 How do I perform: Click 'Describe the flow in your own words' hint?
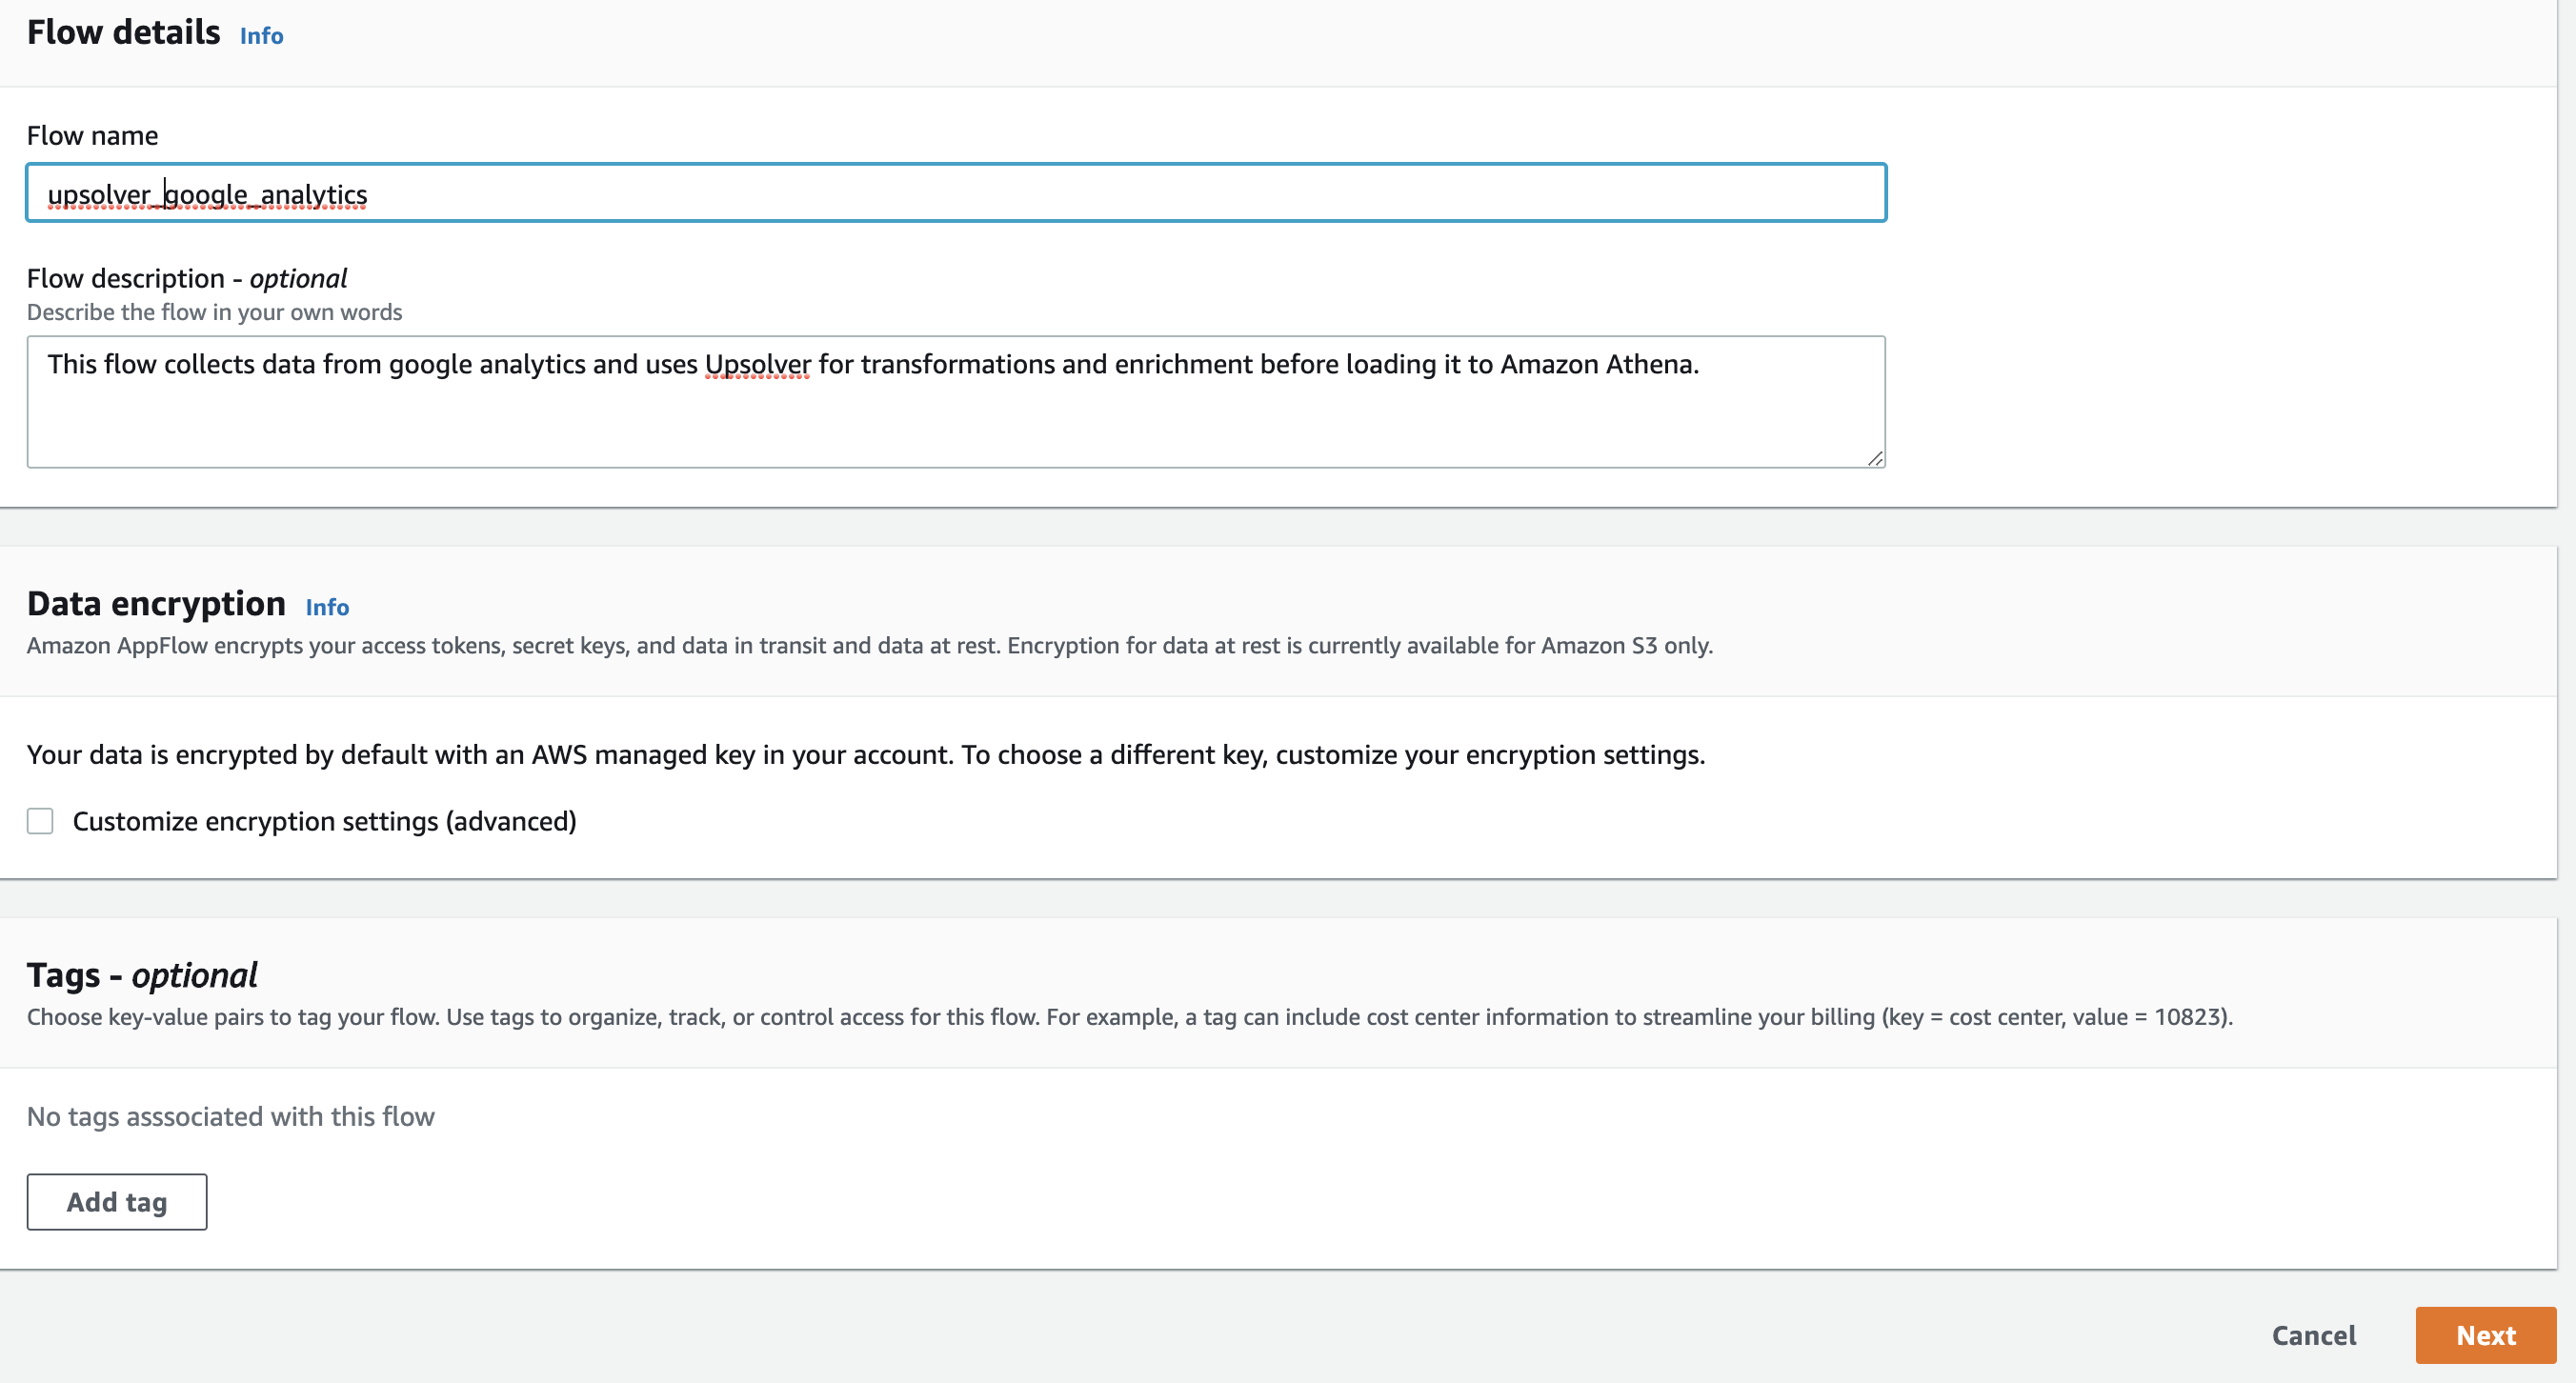point(214,312)
